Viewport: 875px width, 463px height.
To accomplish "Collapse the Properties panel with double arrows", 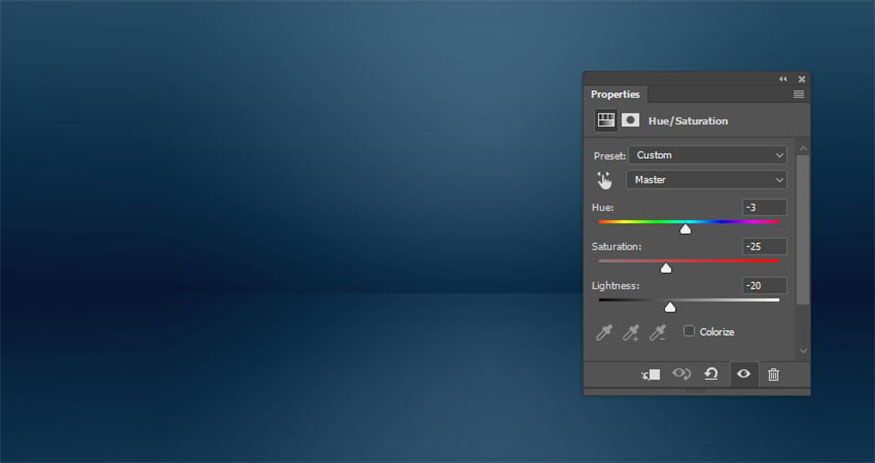I will pyautogui.click(x=783, y=79).
